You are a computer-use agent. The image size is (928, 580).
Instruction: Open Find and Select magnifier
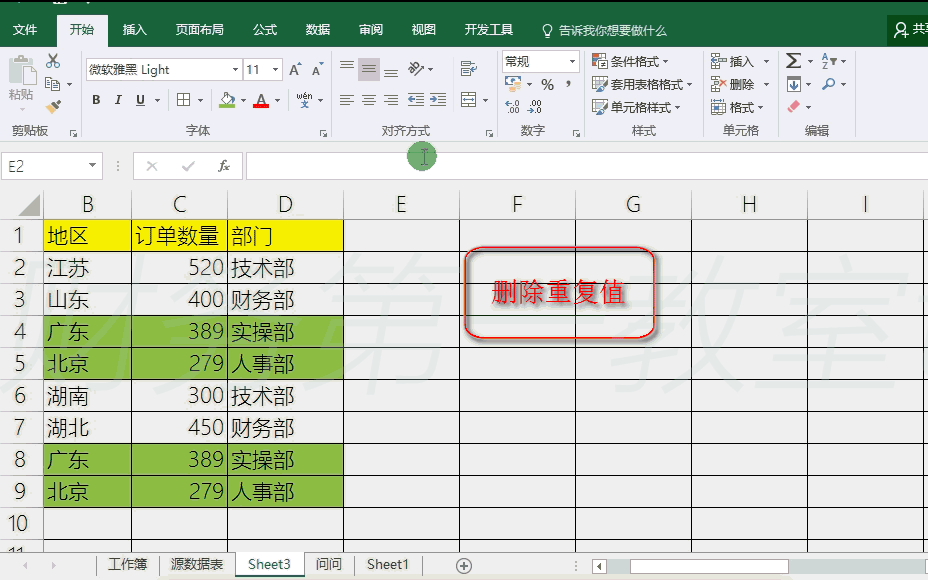point(829,85)
